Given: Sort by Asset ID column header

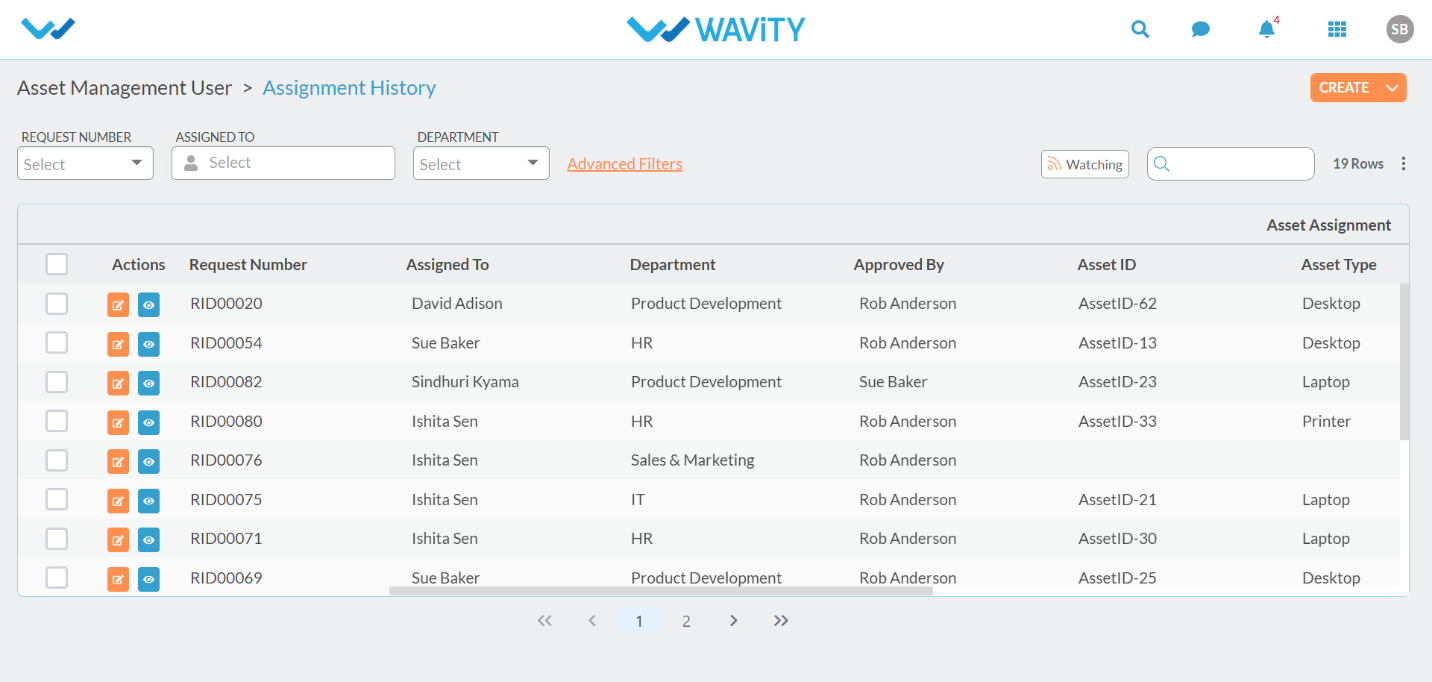Looking at the screenshot, I should (1107, 265).
